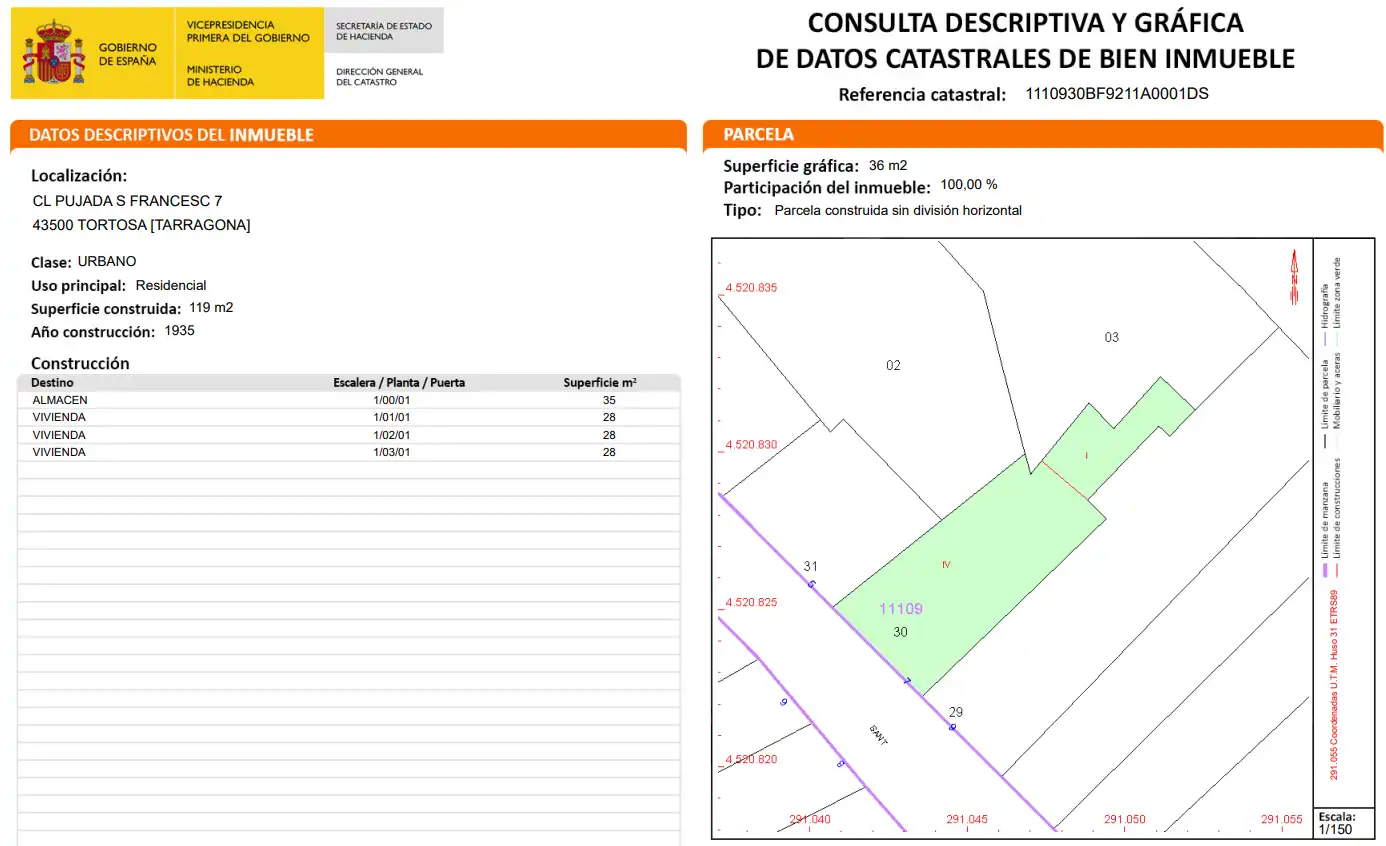This screenshot has width=1386, height=846.
Task: Select 'VIVIENDA' in the 1/02/01 row
Action: tap(59, 435)
